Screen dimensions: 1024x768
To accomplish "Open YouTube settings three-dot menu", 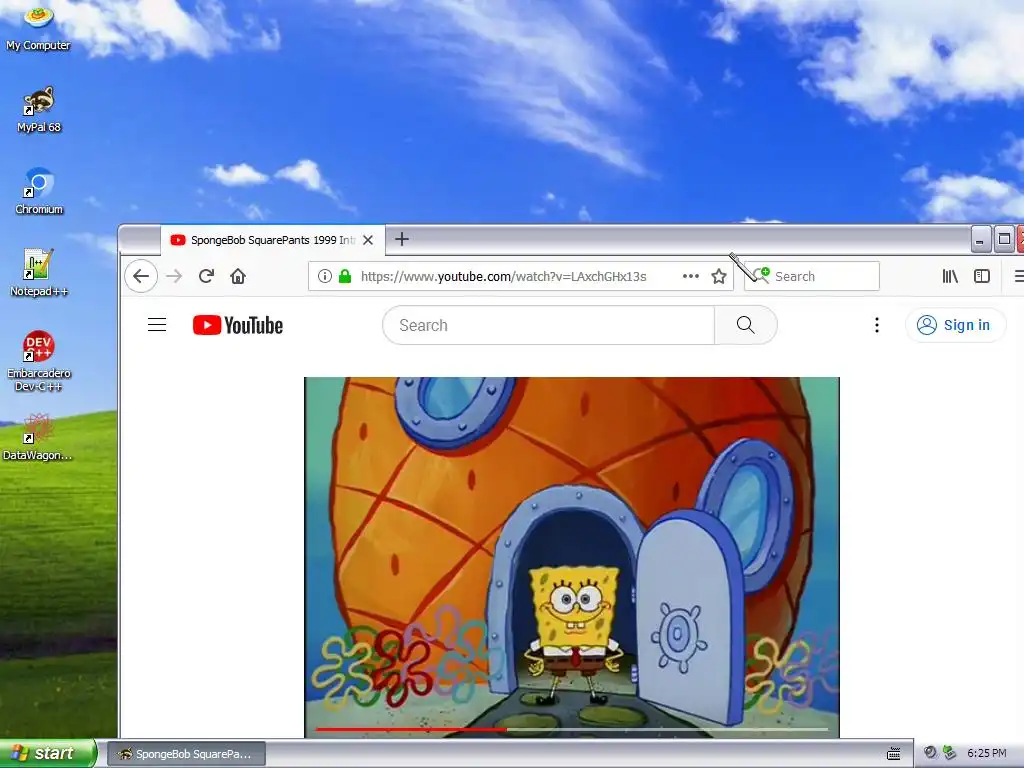I will tap(876, 325).
